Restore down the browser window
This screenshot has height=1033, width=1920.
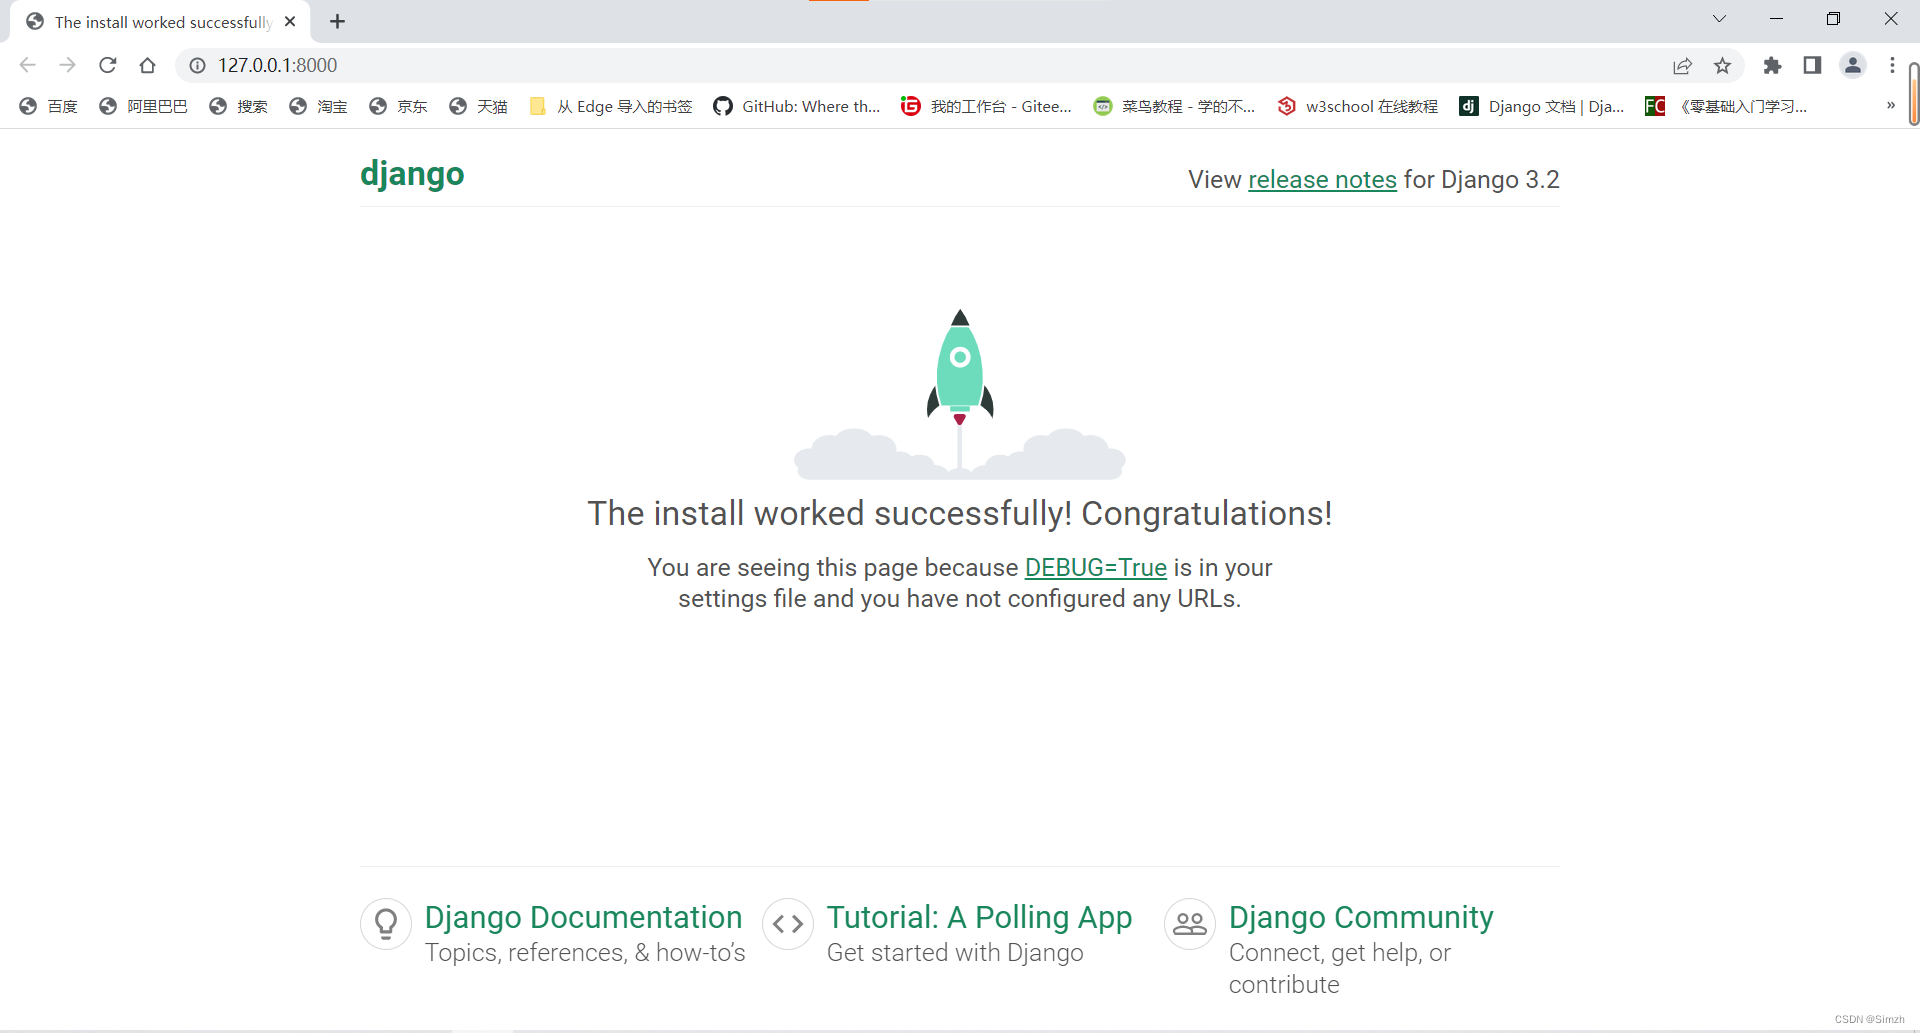pyautogui.click(x=1833, y=19)
